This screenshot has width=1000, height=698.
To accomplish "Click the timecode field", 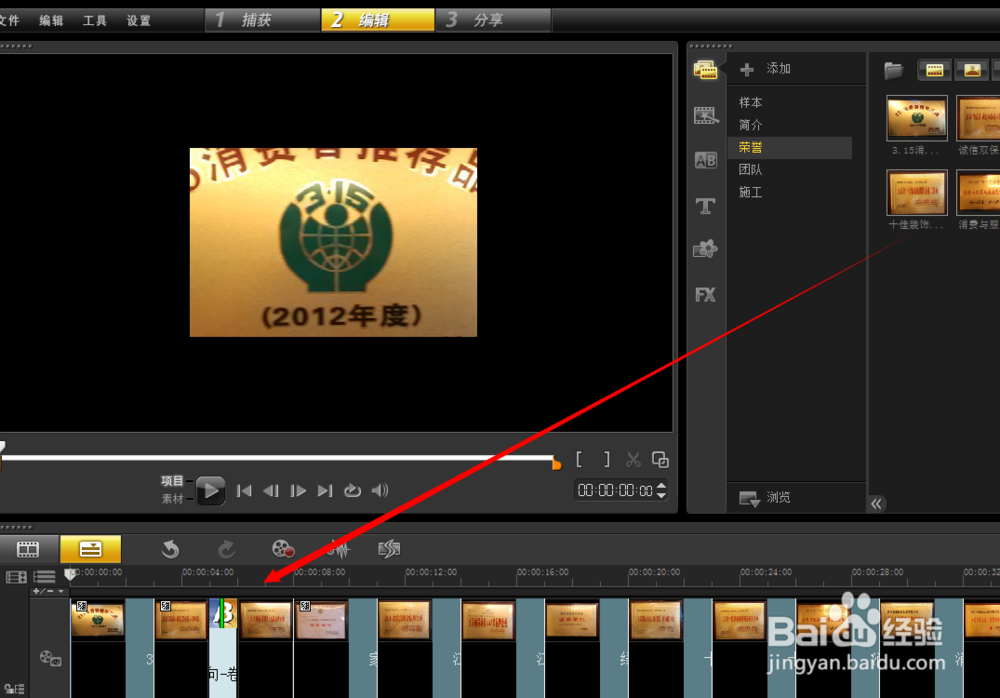I will (x=615, y=490).
